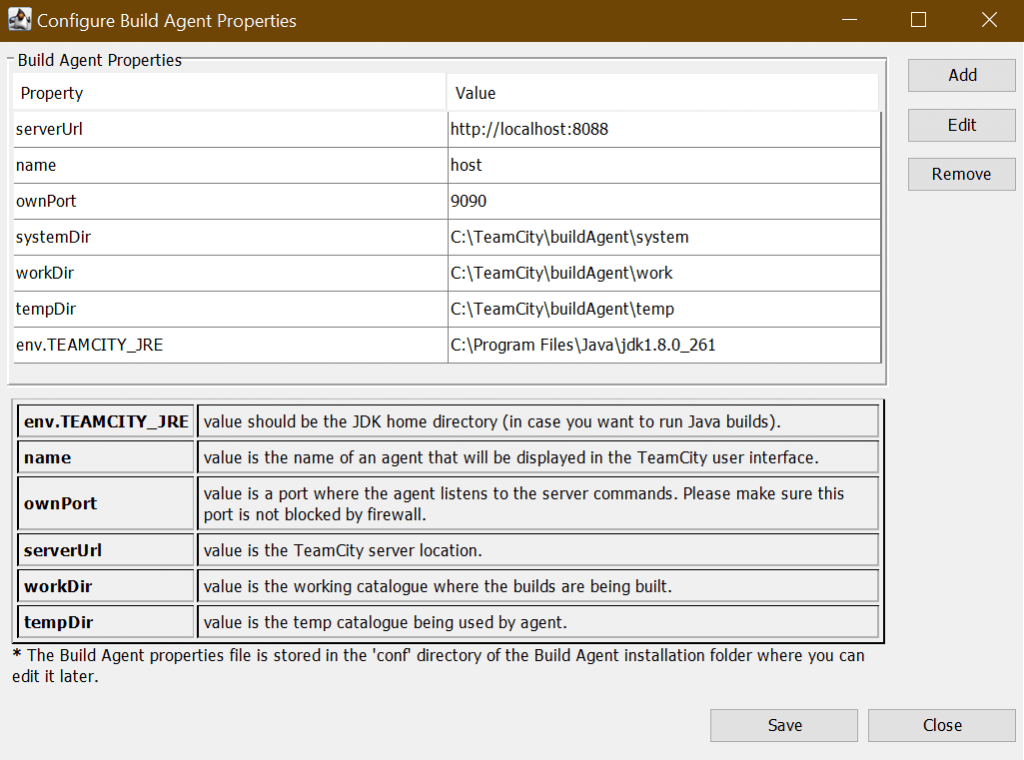Select the C:\TeamCity\buildAgent\temp value cell
Screen dimensions: 1024x760
tap(664, 309)
